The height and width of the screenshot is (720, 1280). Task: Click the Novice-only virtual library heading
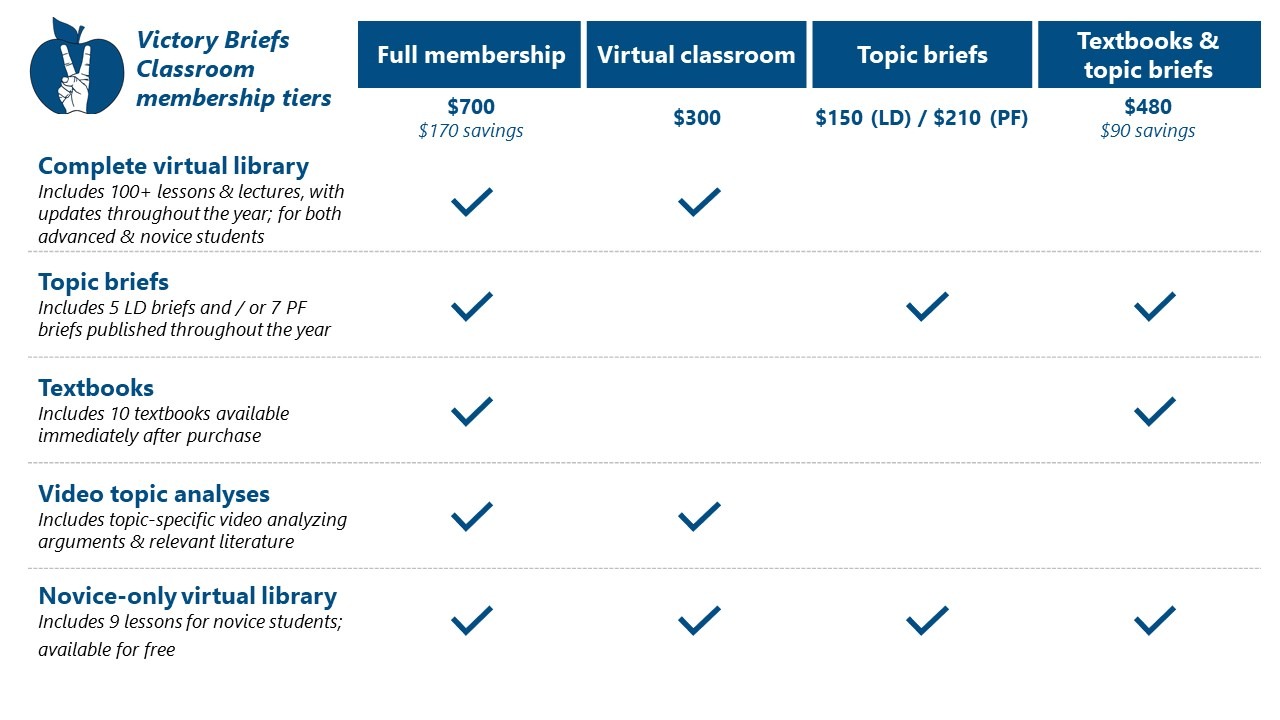188,596
